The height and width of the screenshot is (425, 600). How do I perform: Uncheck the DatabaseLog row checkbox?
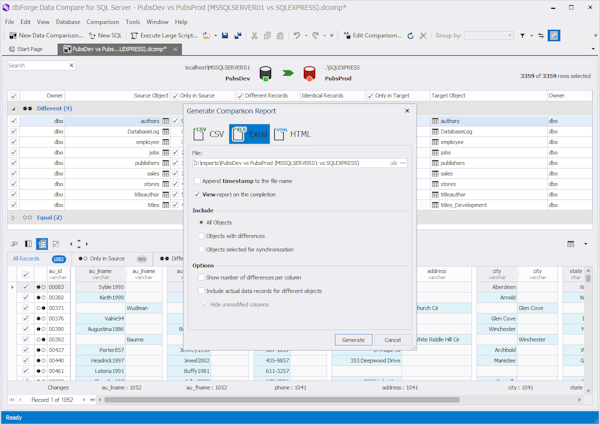coord(14,131)
